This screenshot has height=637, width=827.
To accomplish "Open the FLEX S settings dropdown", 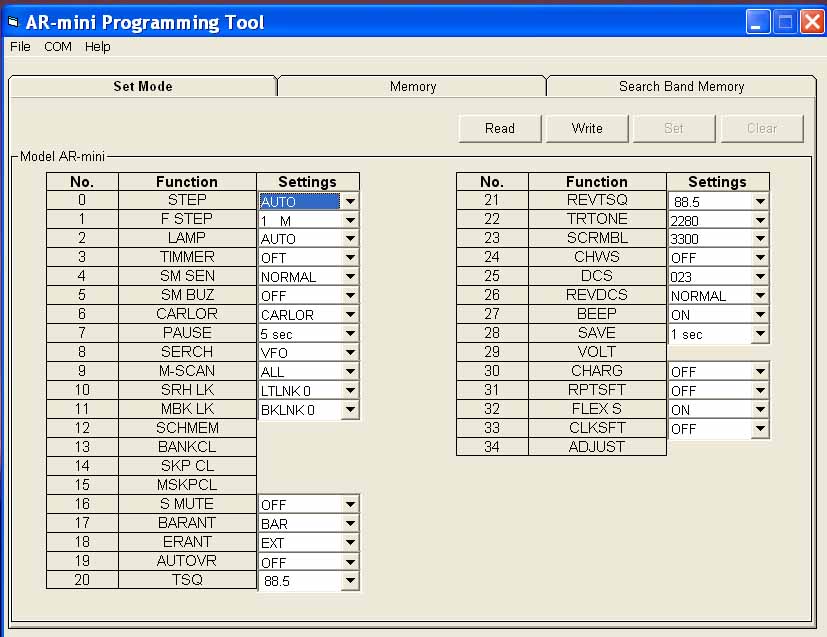I will [759, 410].
